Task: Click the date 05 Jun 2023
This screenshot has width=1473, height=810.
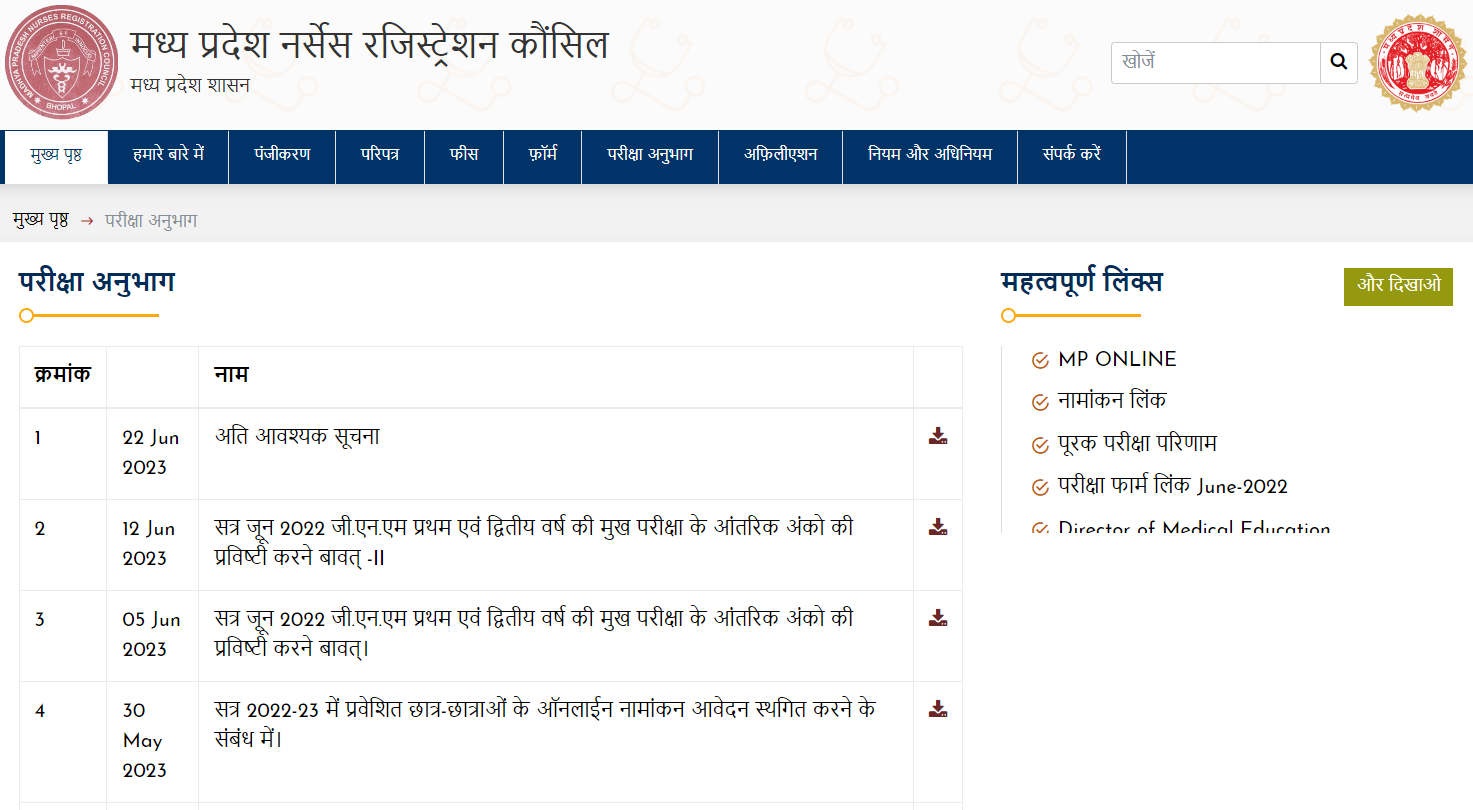Action: tap(151, 635)
